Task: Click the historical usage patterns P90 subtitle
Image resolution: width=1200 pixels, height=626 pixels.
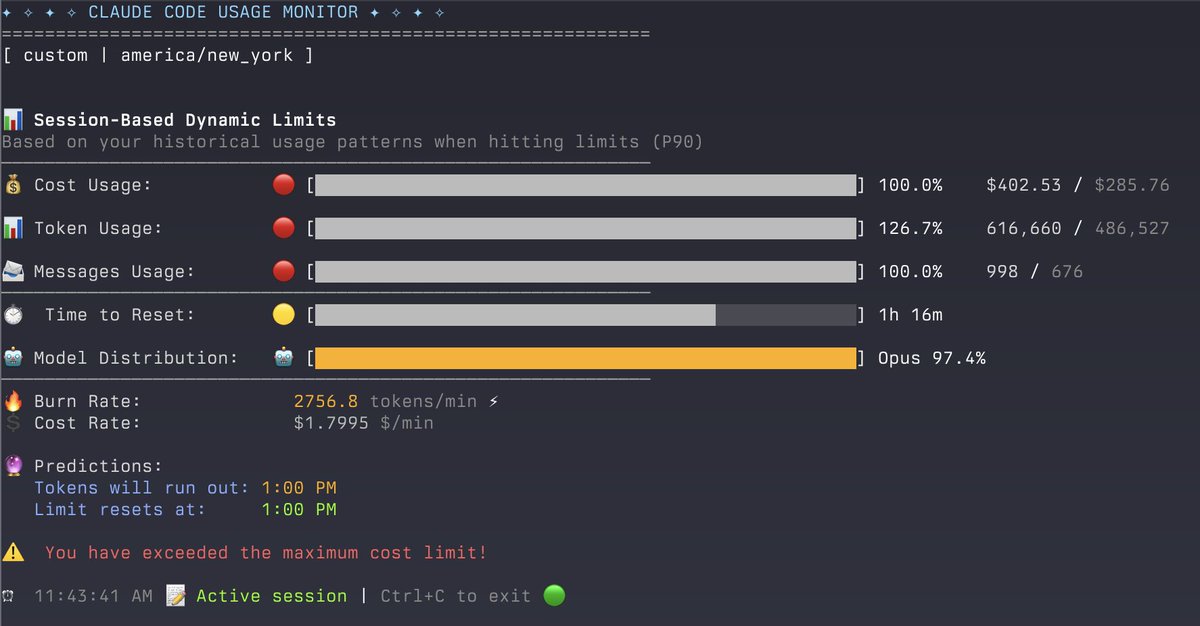Action: point(352,142)
